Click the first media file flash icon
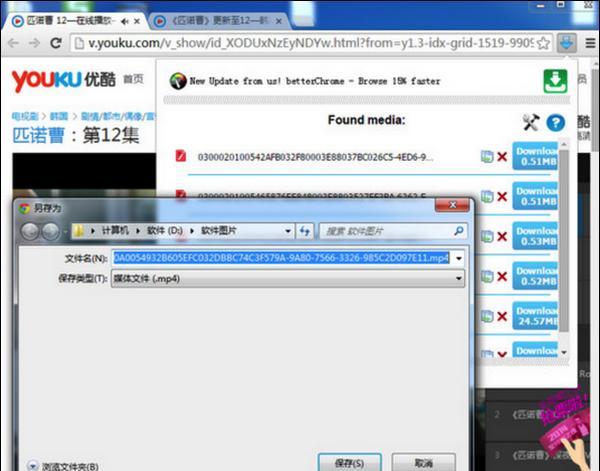Image resolution: width=600 pixels, height=471 pixels. point(181,156)
